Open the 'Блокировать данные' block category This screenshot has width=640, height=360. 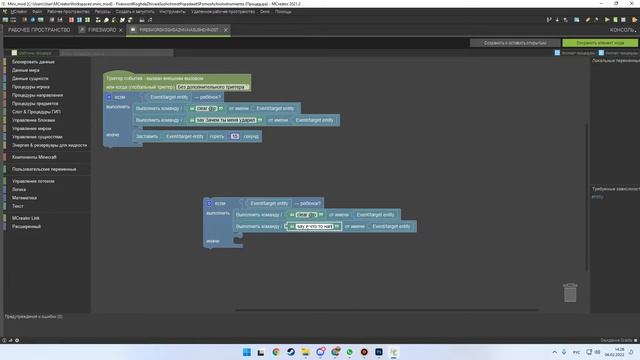pos(33,62)
